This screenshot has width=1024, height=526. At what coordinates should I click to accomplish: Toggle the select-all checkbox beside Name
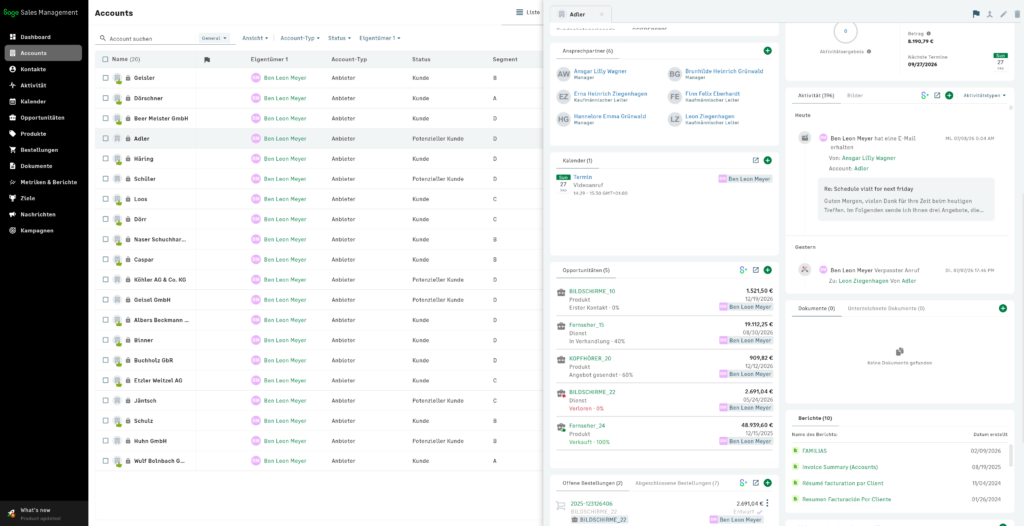106,59
